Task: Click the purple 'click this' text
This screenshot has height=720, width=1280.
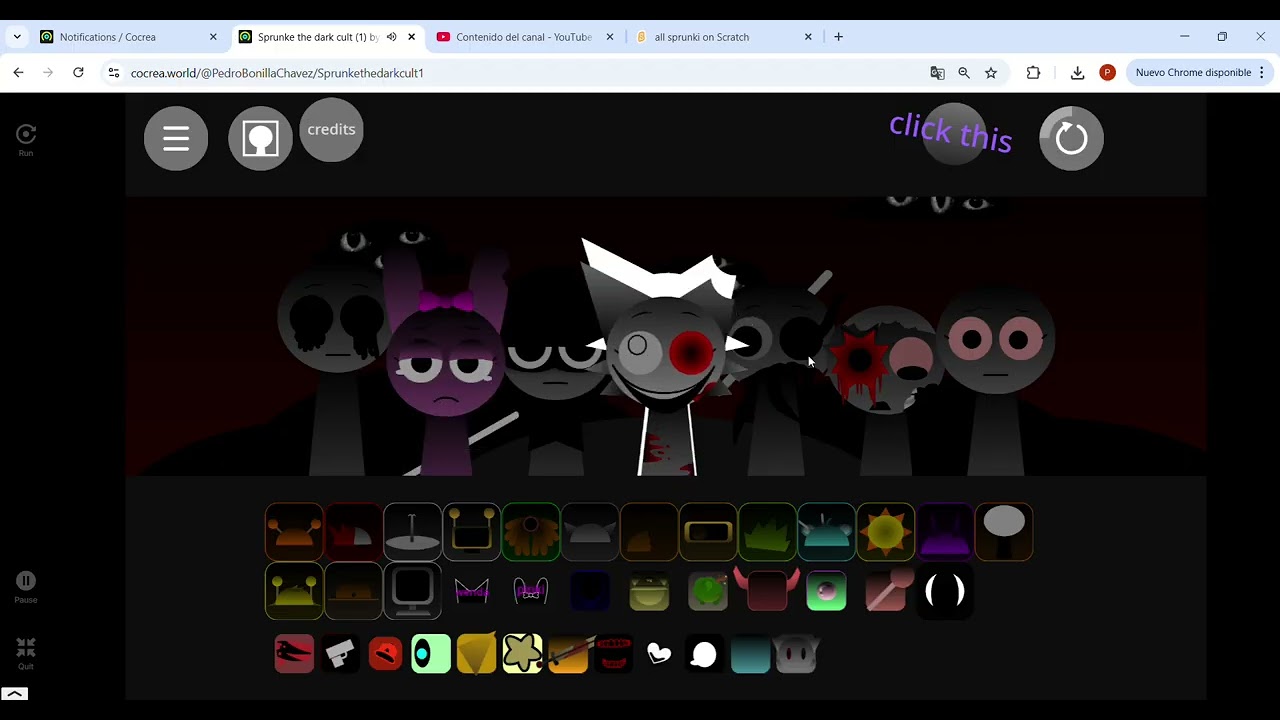Action: pos(950,131)
